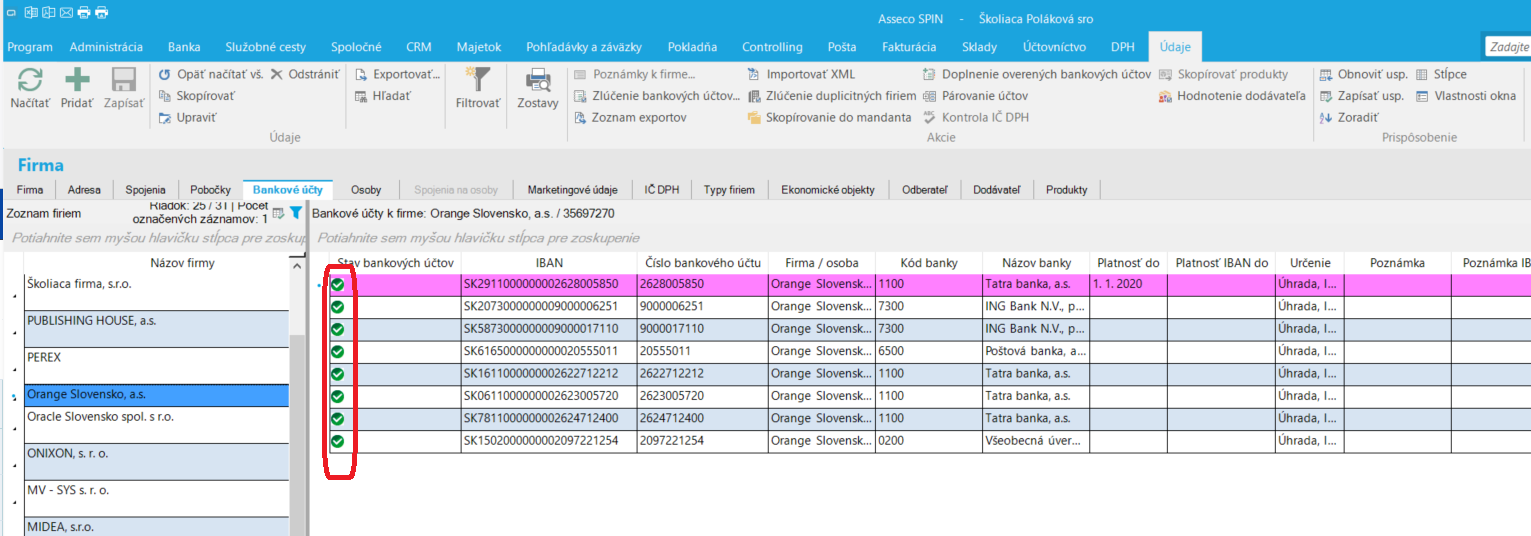
Task: Click Opäť načítať vš. in ribbon
Action: point(210,74)
